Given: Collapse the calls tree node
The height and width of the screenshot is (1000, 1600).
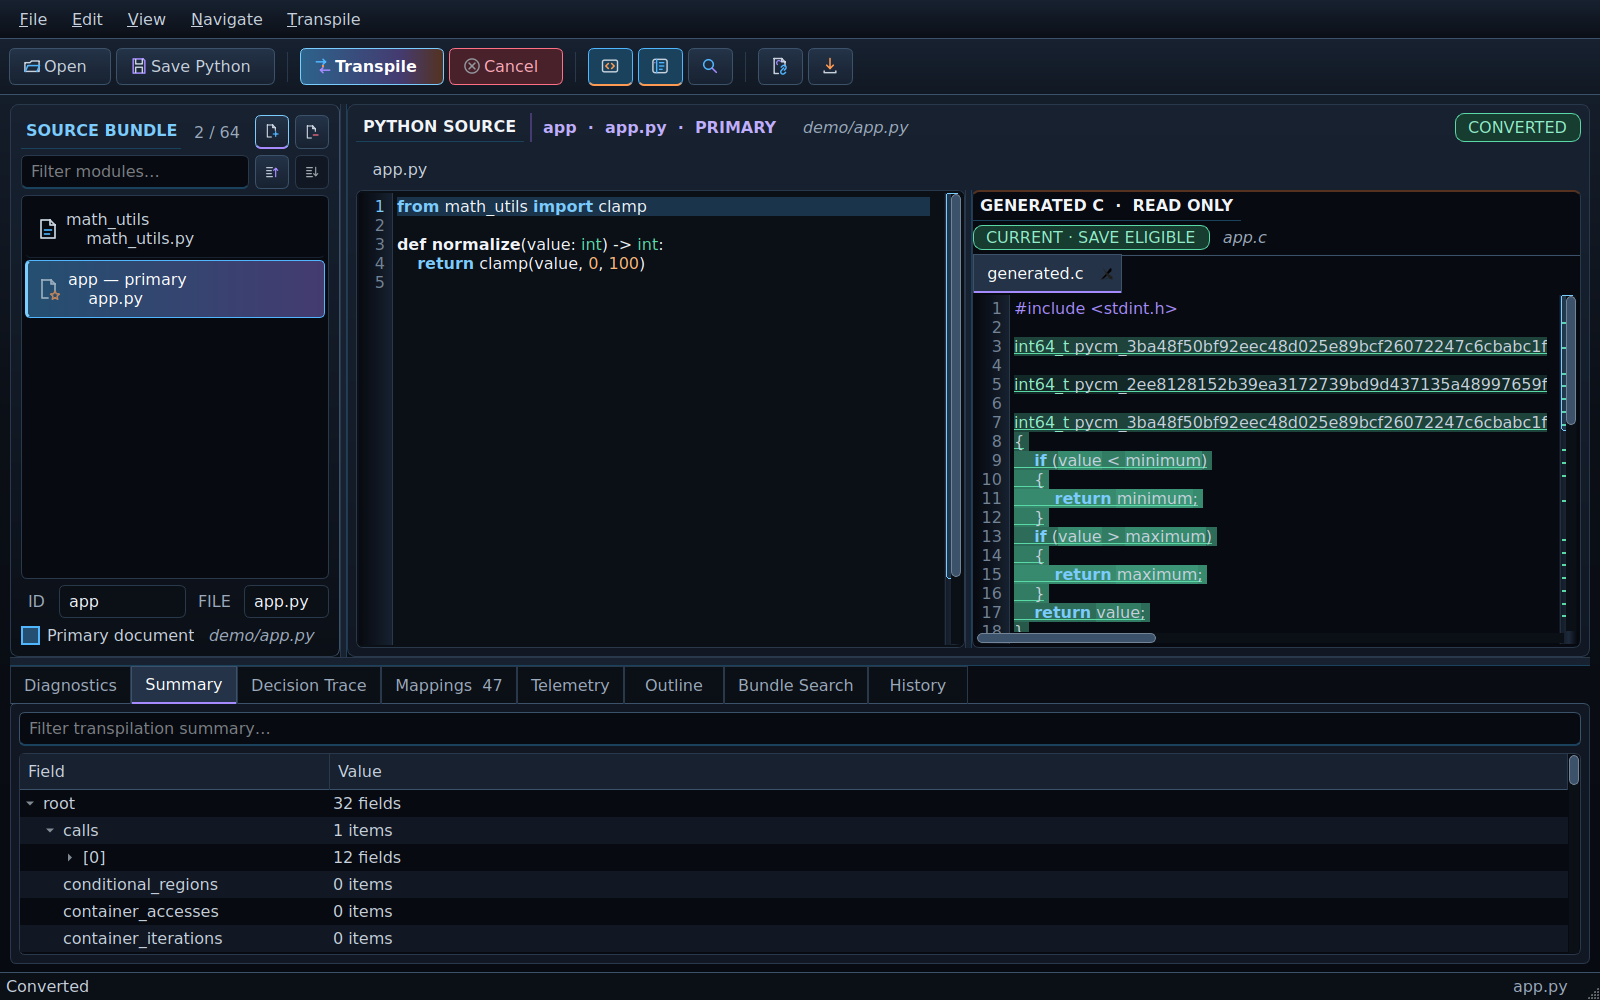Looking at the screenshot, I should [50, 830].
